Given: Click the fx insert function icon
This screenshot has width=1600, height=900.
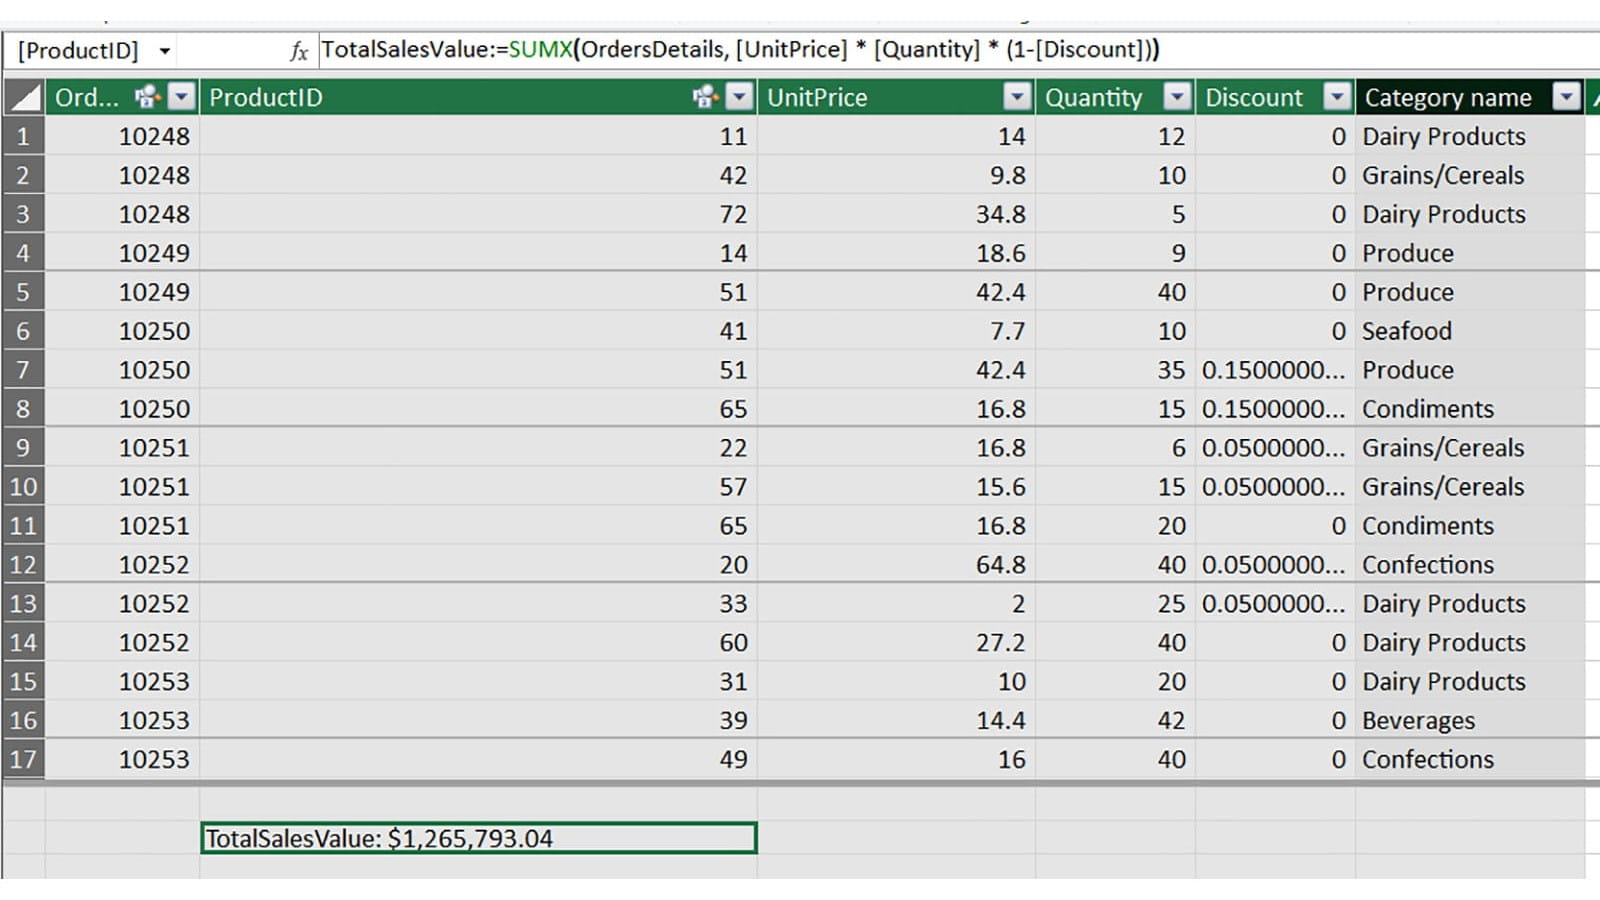Looking at the screenshot, I should point(298,51).
